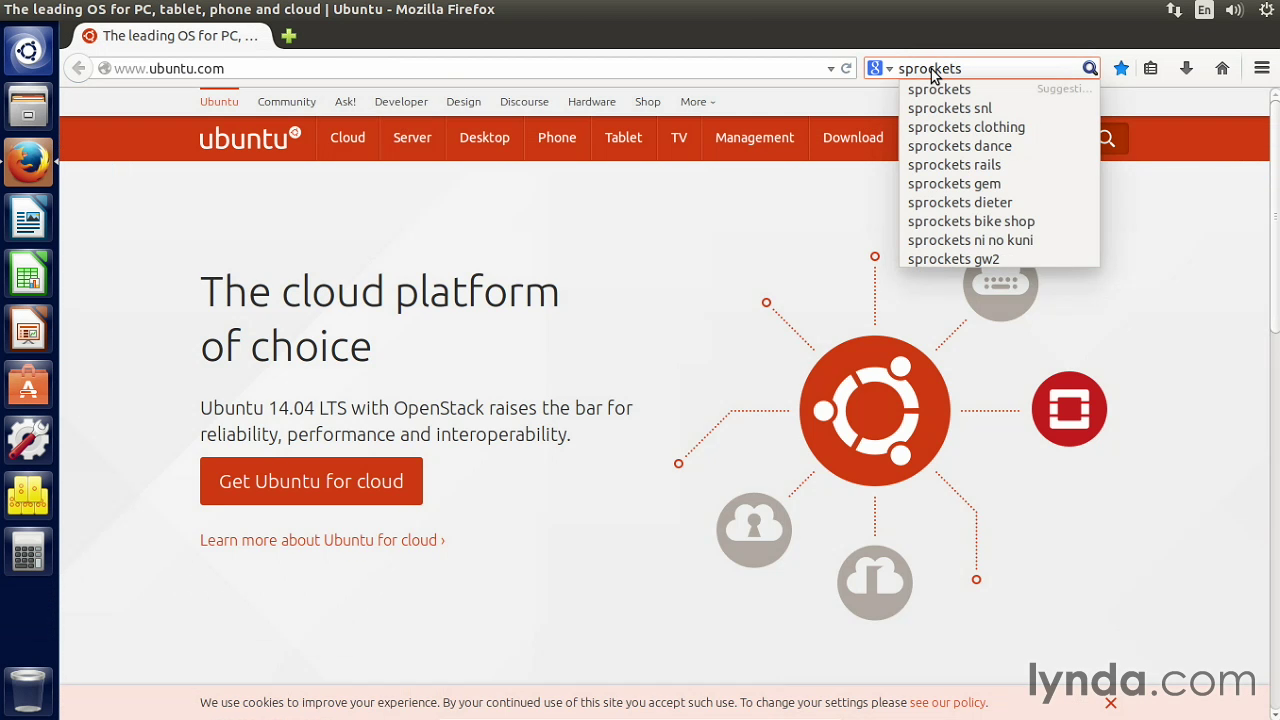Image resolution: width=1280 pixels, height=720 pixels.
Task: Open the Design link in the top bar
Action: tap(463, 102)
